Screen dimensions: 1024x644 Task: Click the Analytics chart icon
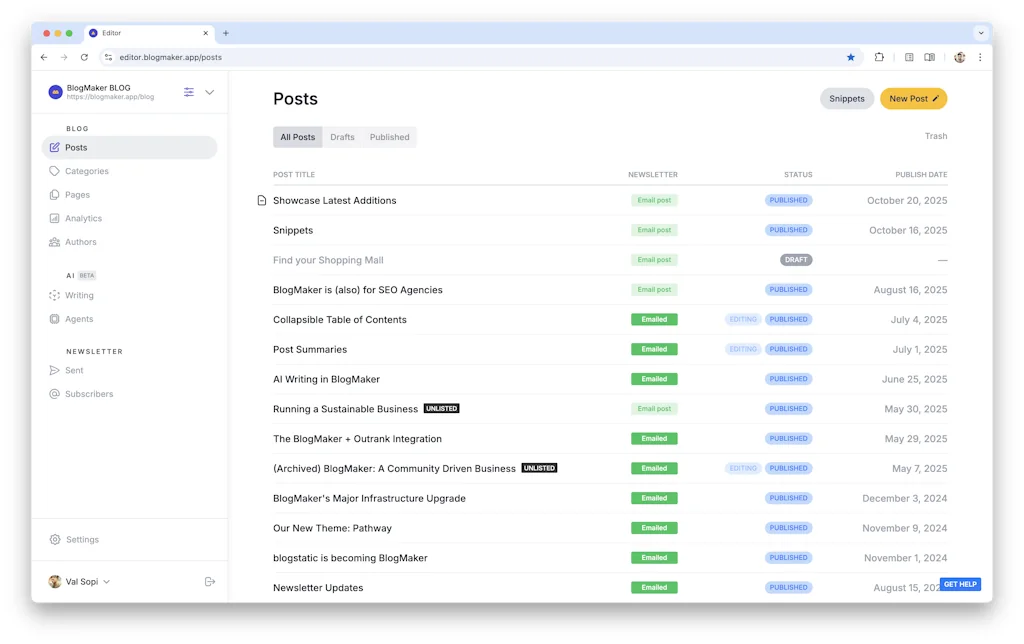55,218
